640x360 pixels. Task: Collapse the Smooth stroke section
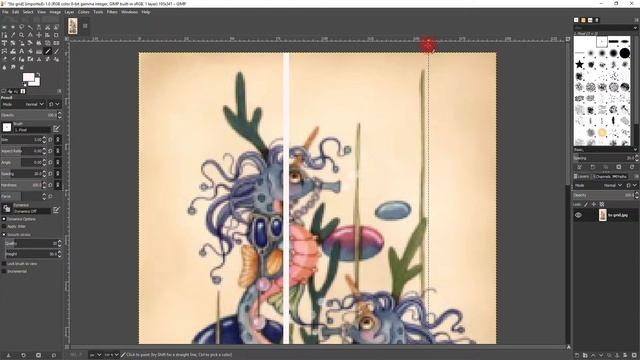pyautogui.click(x=4, y=235)
